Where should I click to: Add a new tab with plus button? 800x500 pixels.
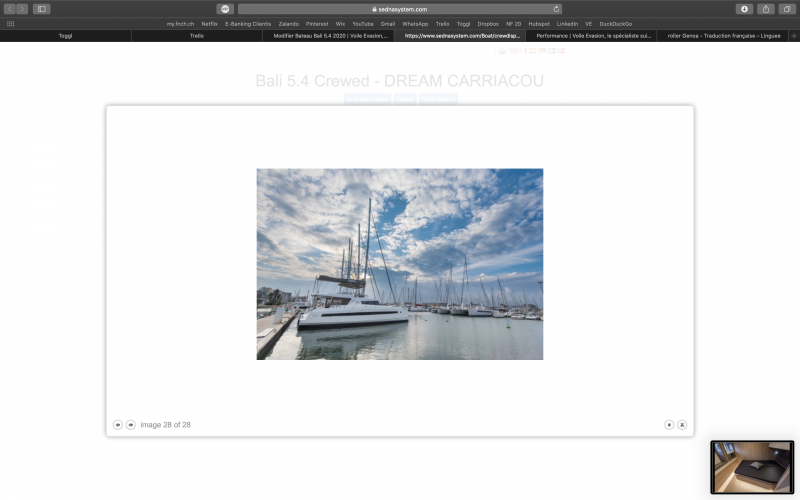click(793, 36)
